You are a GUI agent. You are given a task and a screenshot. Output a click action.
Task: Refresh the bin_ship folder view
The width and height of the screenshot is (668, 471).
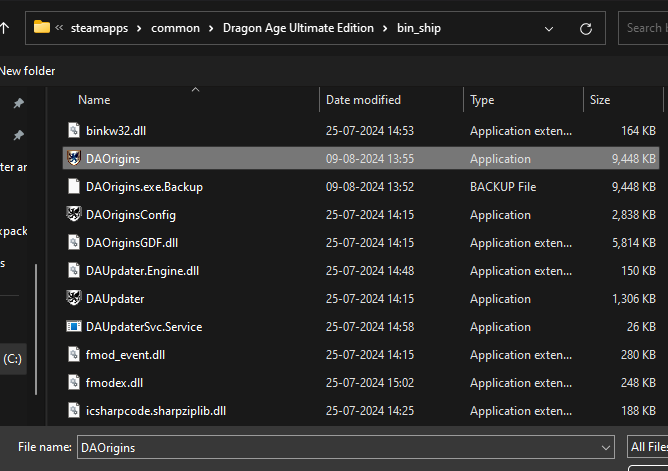(586, 29)
